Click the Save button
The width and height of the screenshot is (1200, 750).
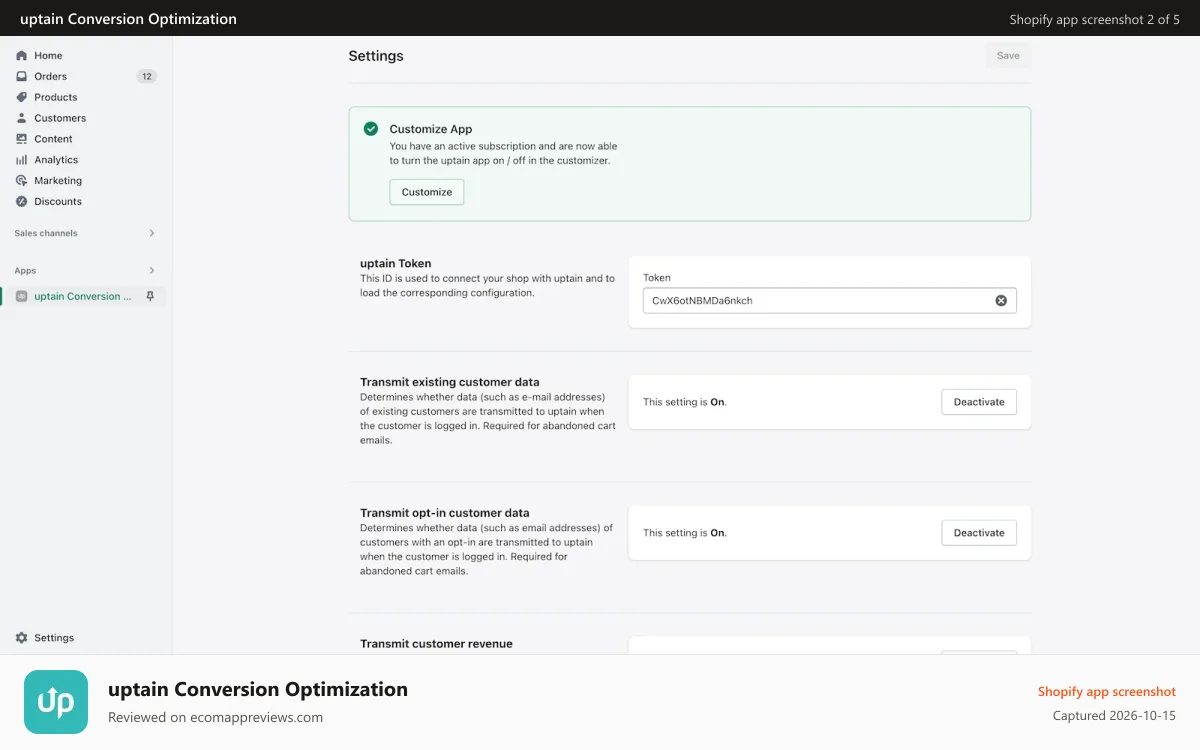click(x=1008, y=56)
